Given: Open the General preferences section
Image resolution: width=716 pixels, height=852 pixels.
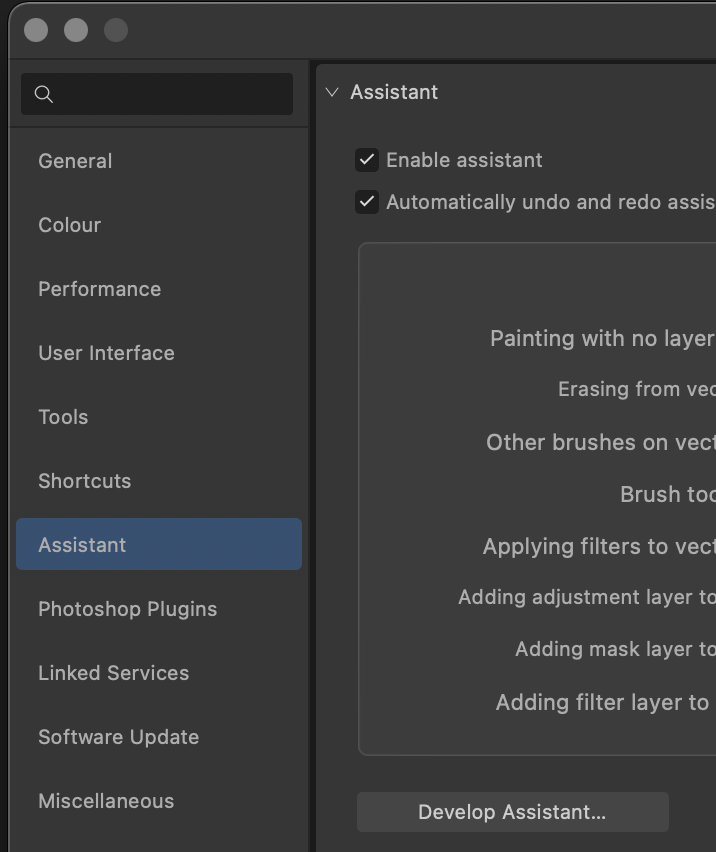Looking at the screenshot, I should [75, 161].
